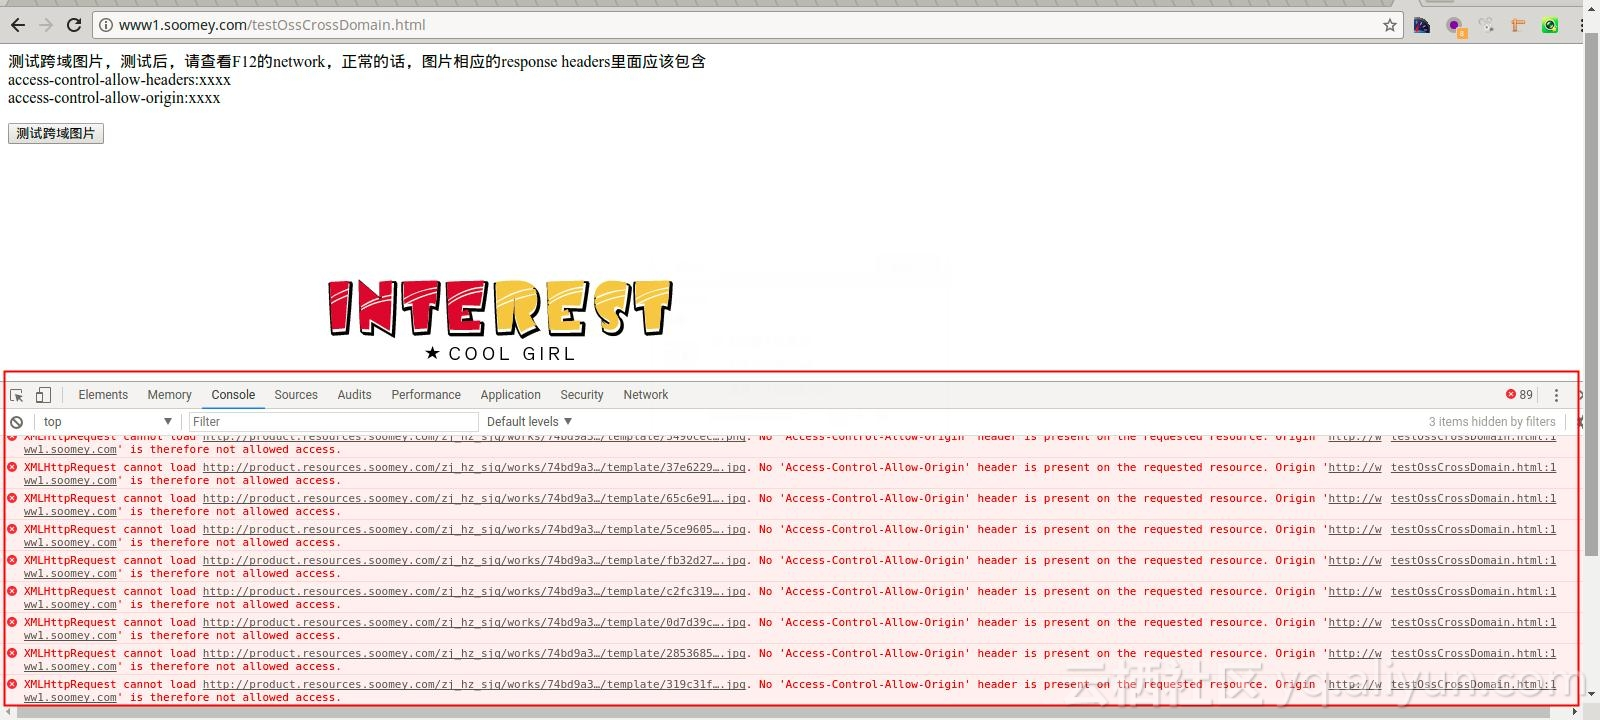This screenshot has width=1600, height=720.
Task: Open the site information icon in address bar
Action: click(x=106, y=25)
